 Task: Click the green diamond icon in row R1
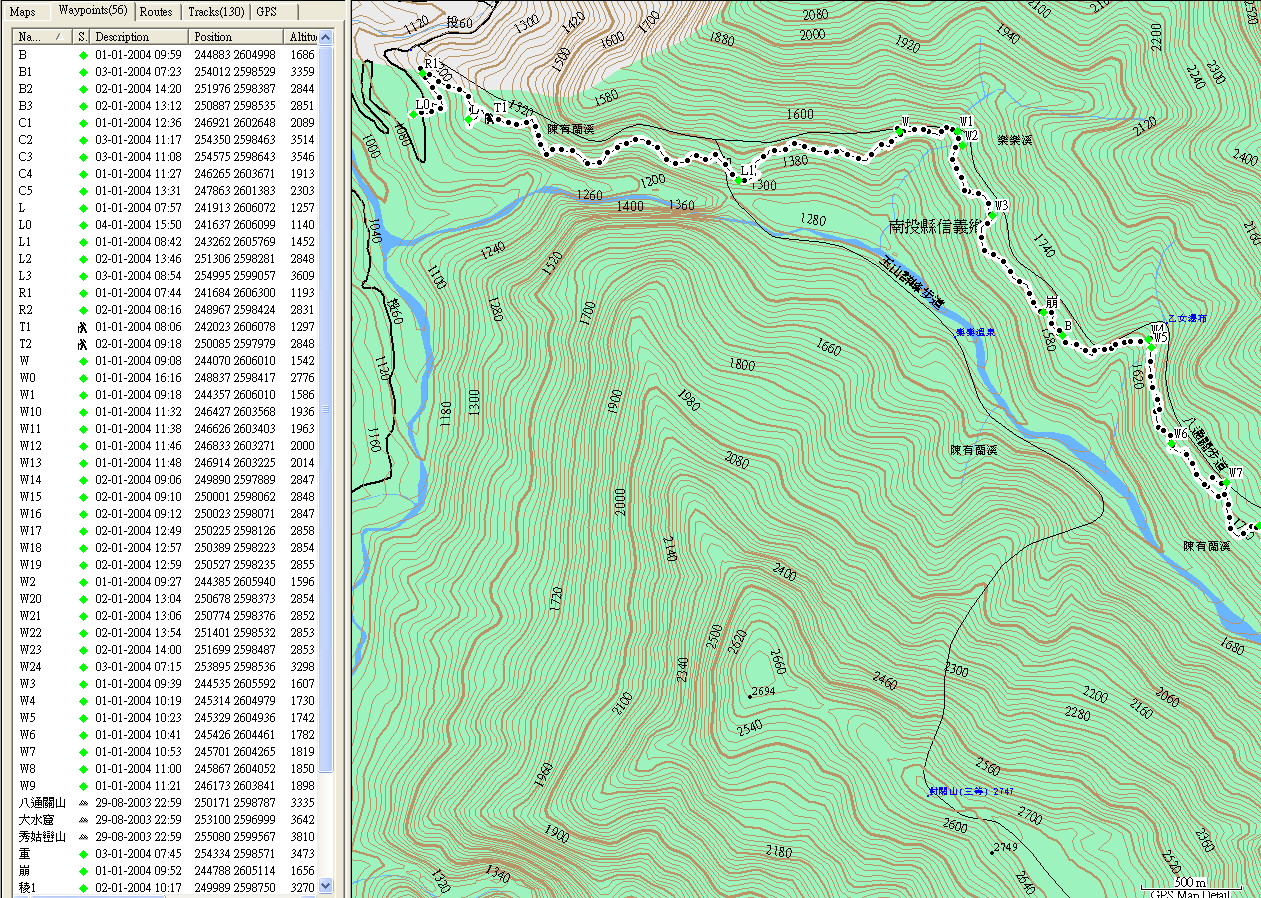click(x=83, y=293)
